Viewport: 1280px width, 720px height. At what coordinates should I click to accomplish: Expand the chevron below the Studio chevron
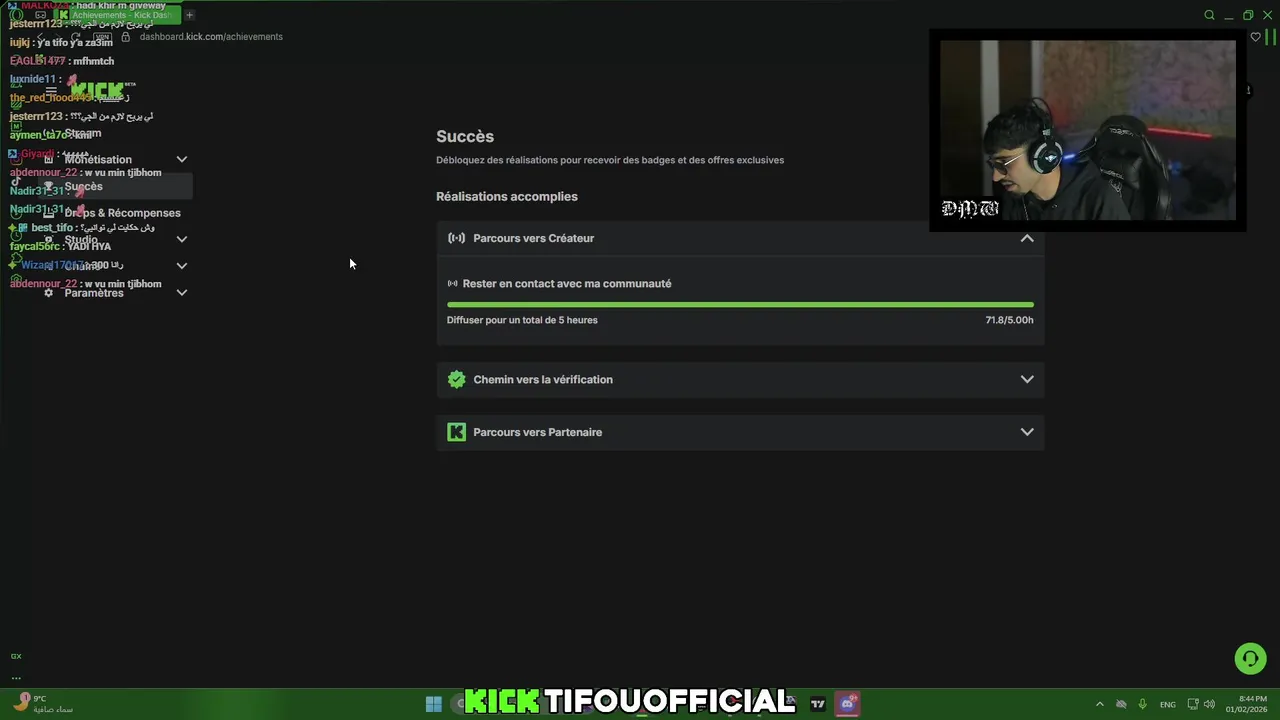tap(182, 266)
